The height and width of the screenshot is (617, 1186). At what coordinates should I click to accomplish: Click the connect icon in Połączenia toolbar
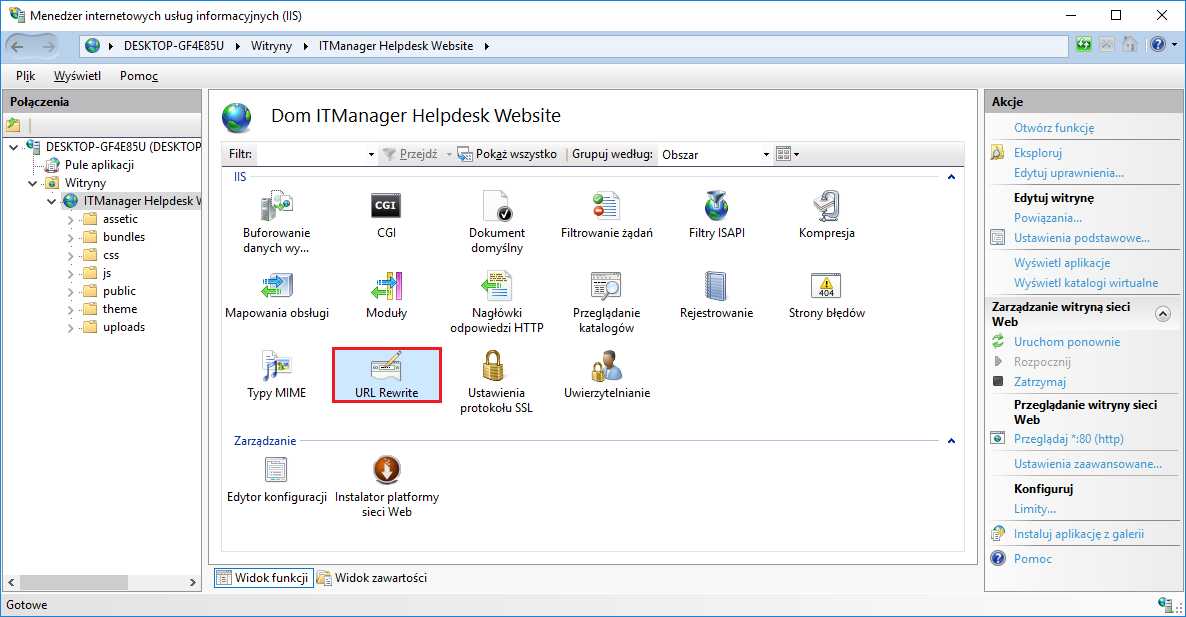(13, 125)
